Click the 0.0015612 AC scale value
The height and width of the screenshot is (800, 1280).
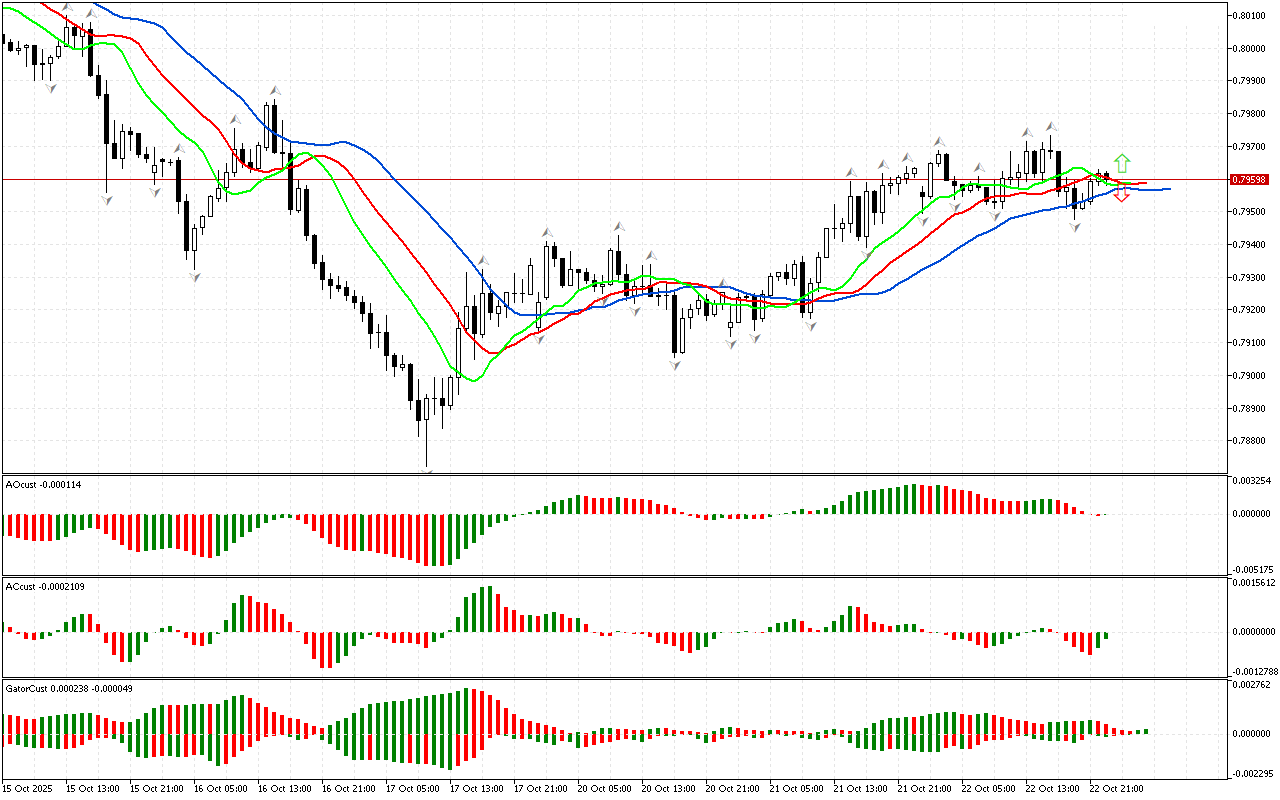[1252, 582]
